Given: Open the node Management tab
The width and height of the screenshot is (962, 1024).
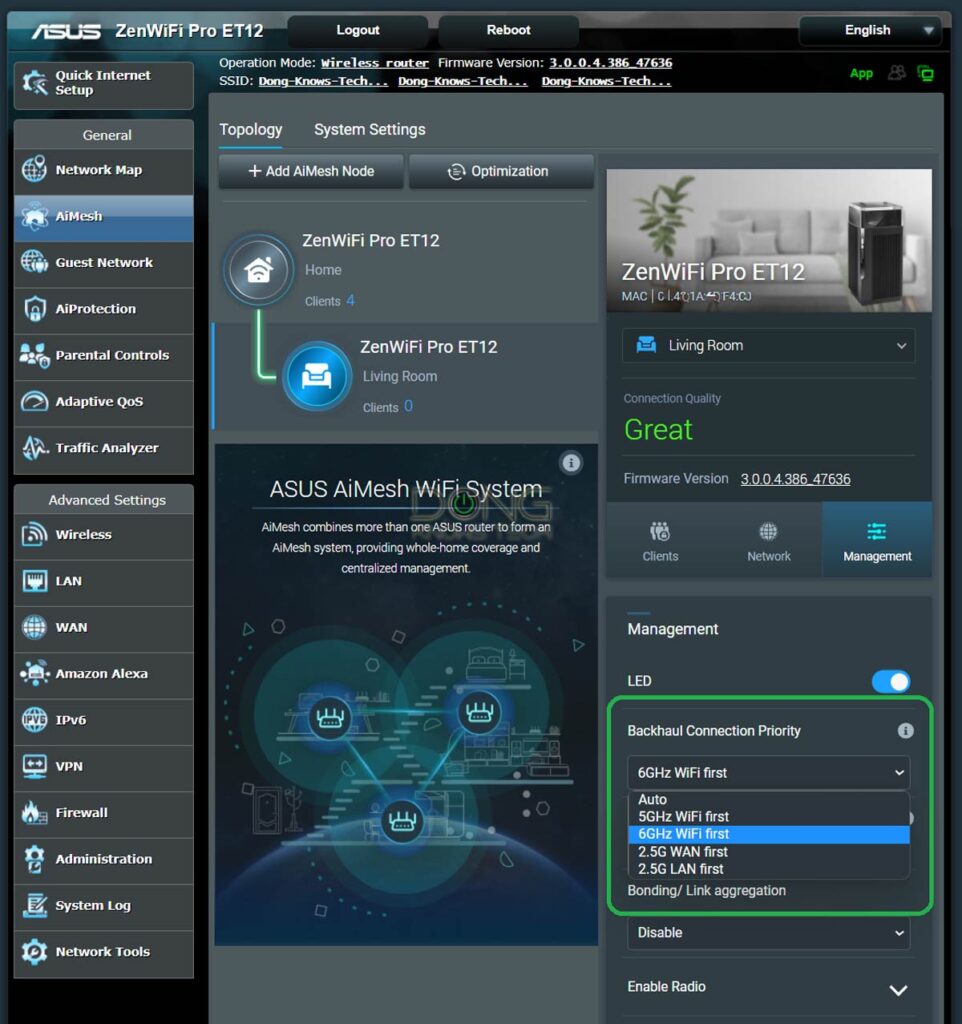Looking at the screenshot, I should [x=877, y=541].
